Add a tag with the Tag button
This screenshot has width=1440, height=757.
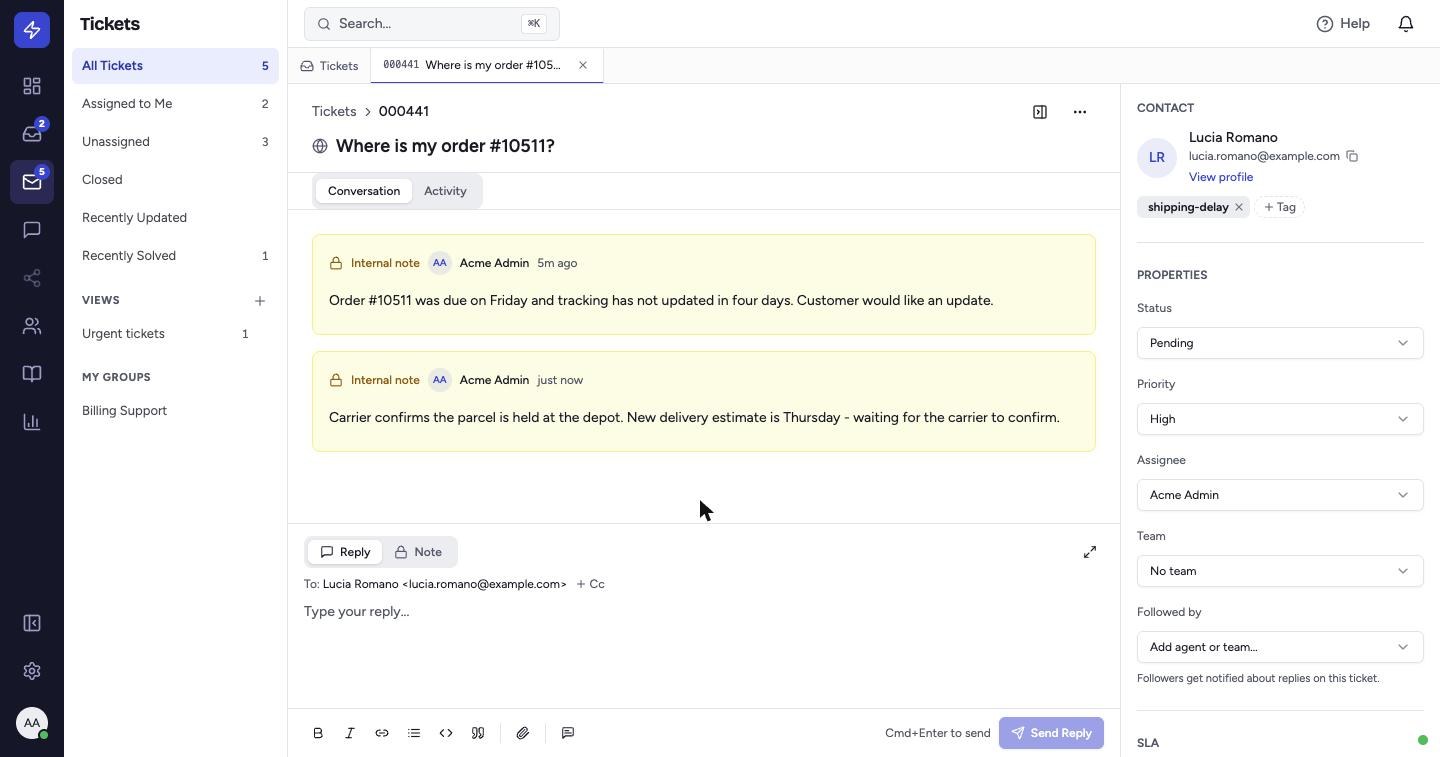1279,207
